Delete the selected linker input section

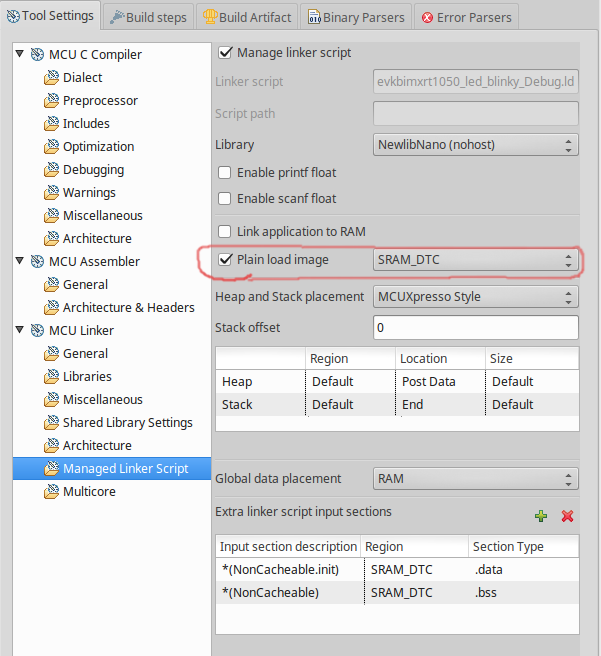tap(567, 516)
